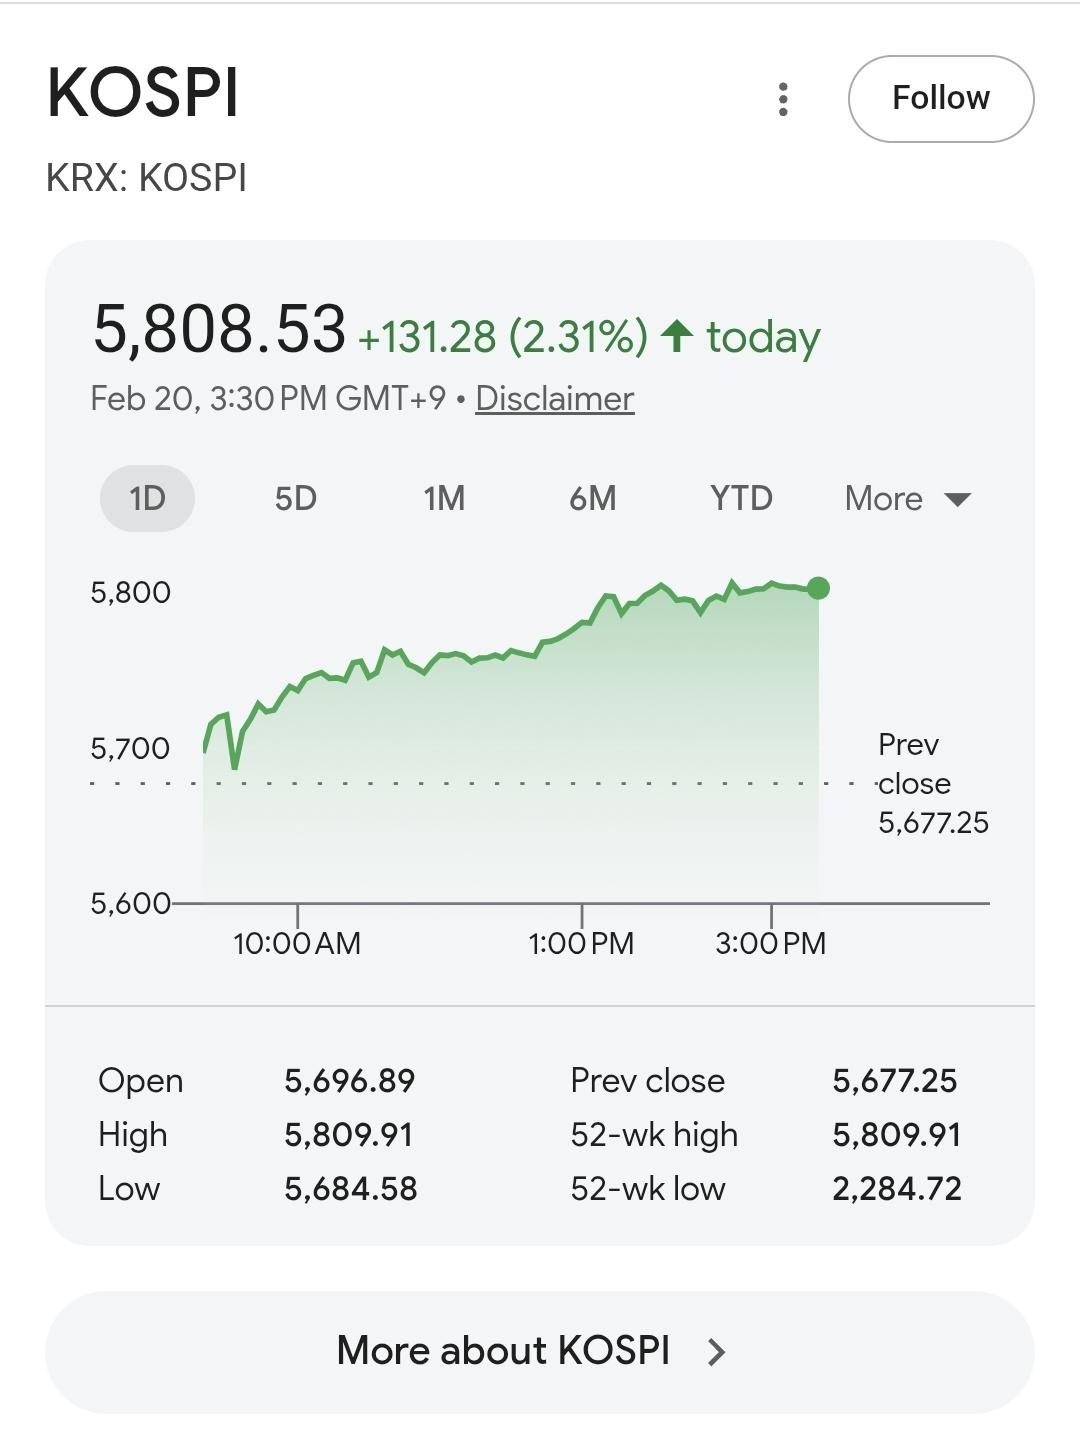
Task: Switch to the 6M chart range
Action: 592,498
